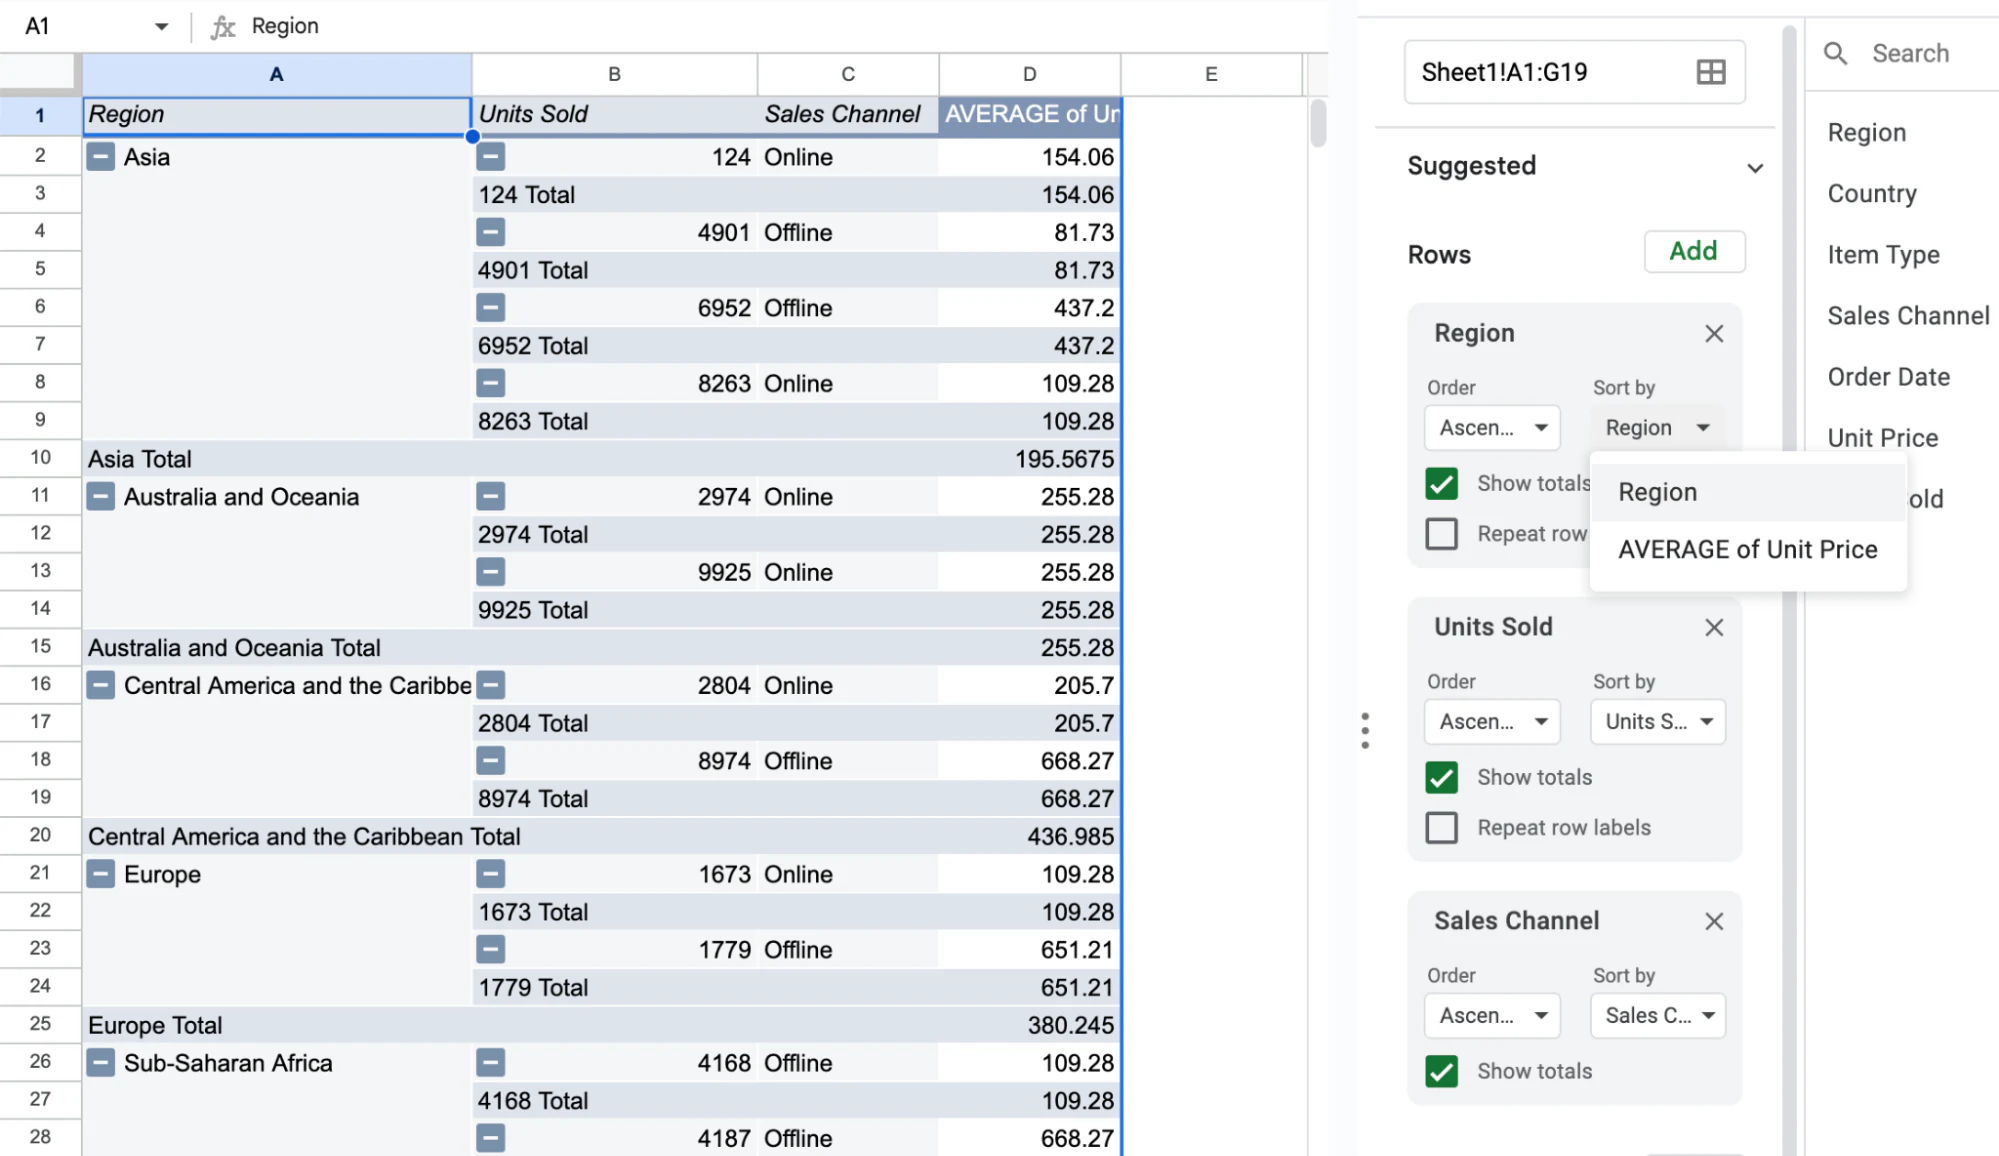The height and width of the screenshot is (1156, 1999).
Task: Remove the Units Sold row field
Action: [1714, 628]
